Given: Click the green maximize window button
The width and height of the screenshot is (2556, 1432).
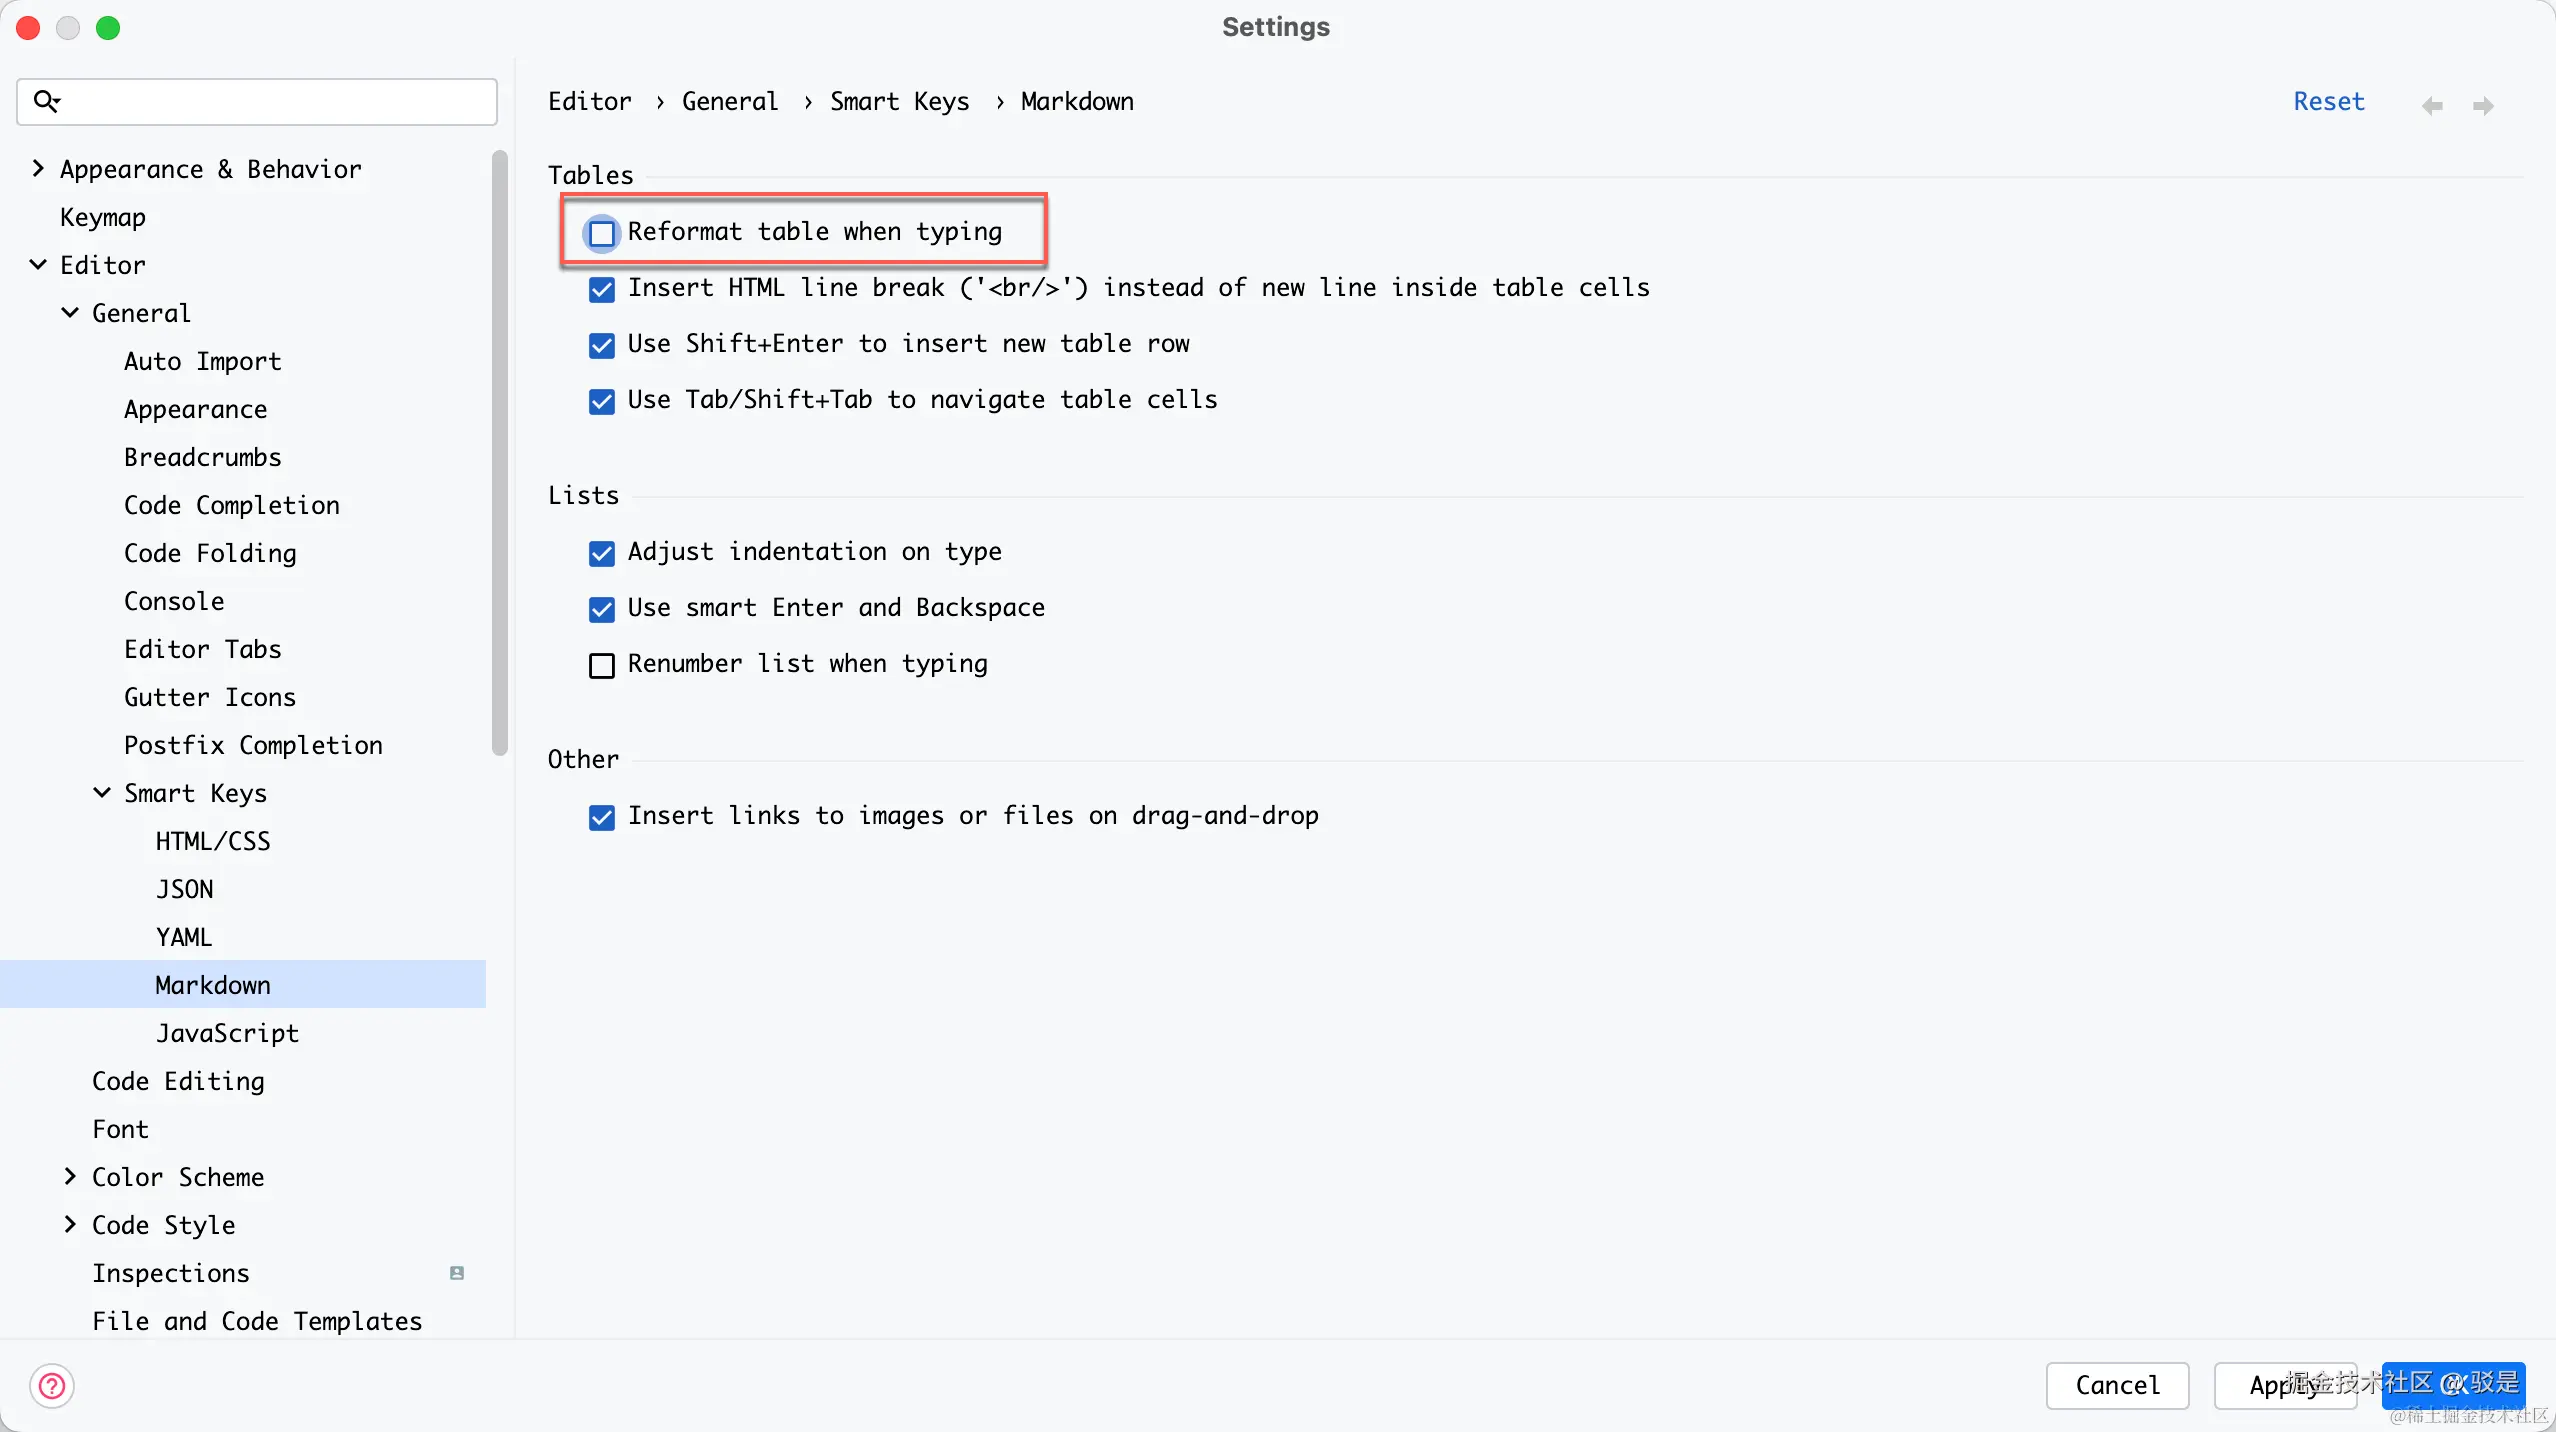Looking at the screenshot, I should click(x=108, y=27).
